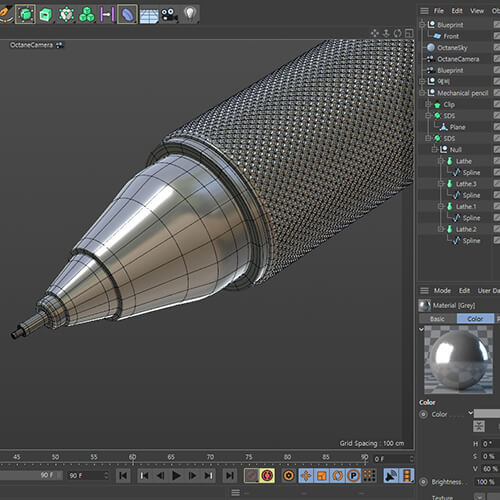500x500 pixels.
Task: Toggle parameter keyframe recording P button
Action: (354, 476)
